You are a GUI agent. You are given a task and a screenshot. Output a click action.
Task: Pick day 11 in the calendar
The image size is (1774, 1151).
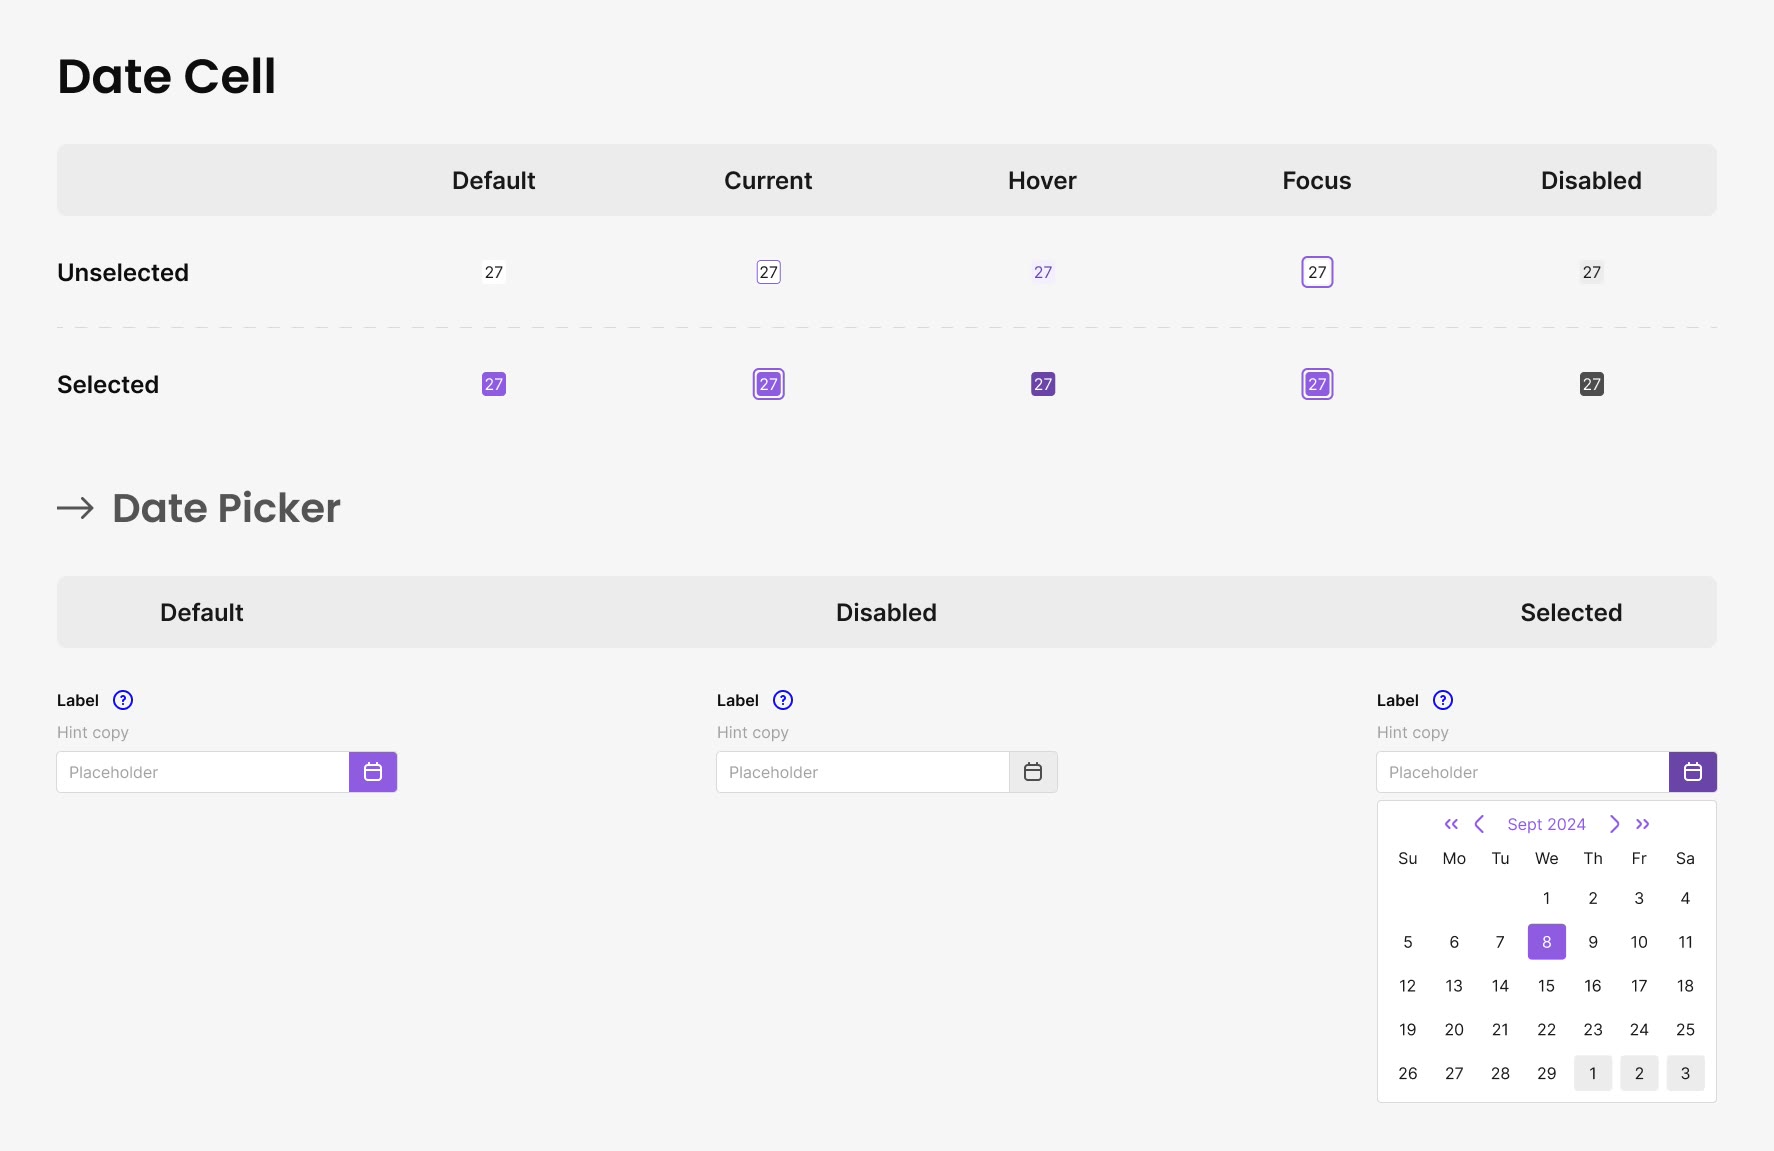[1685, 942]
